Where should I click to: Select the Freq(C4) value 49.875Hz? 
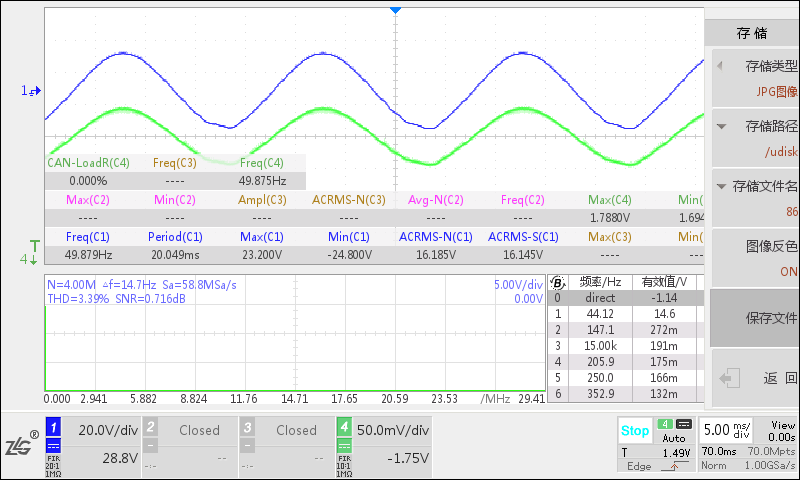[262, 181]
